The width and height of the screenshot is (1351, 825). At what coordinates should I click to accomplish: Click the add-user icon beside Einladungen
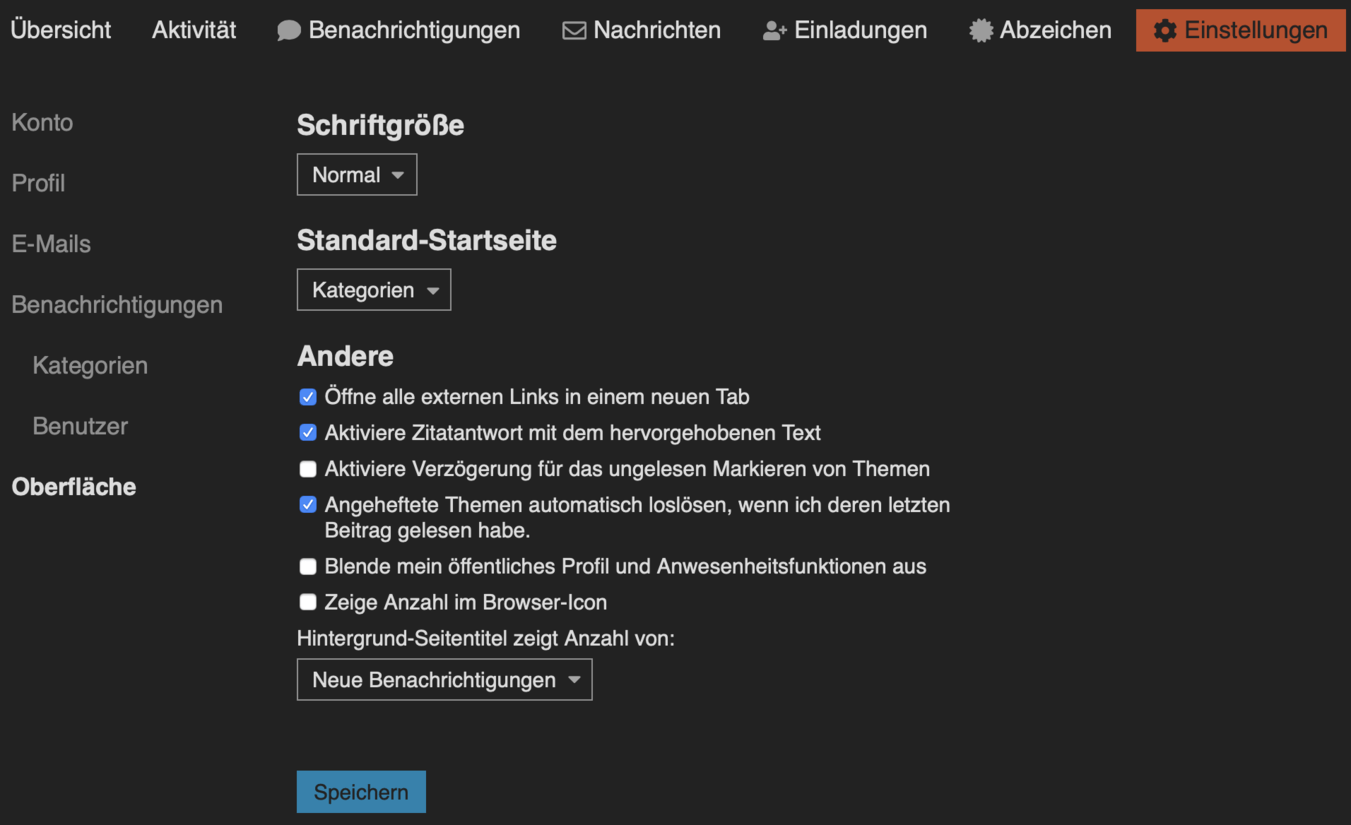pos(775,31)
